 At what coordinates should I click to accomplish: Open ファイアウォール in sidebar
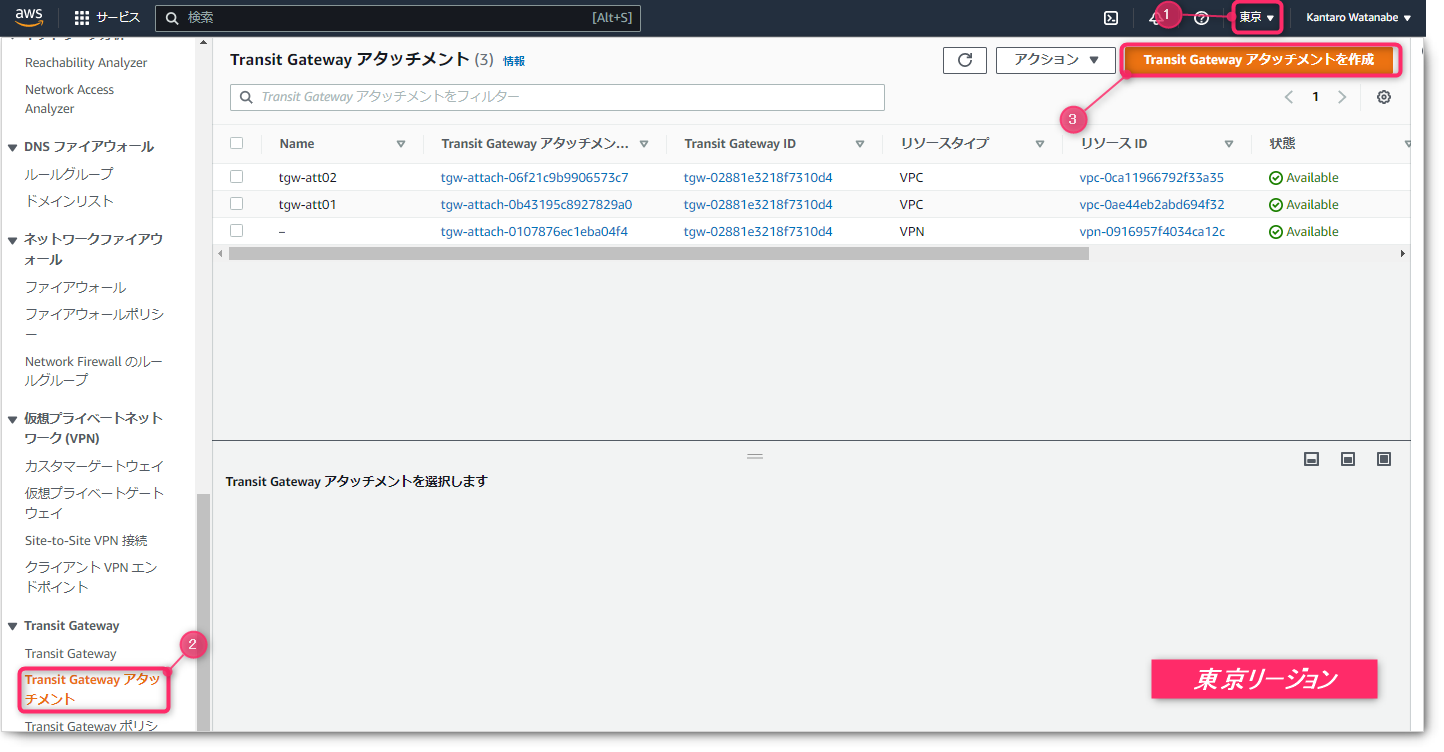76,288
